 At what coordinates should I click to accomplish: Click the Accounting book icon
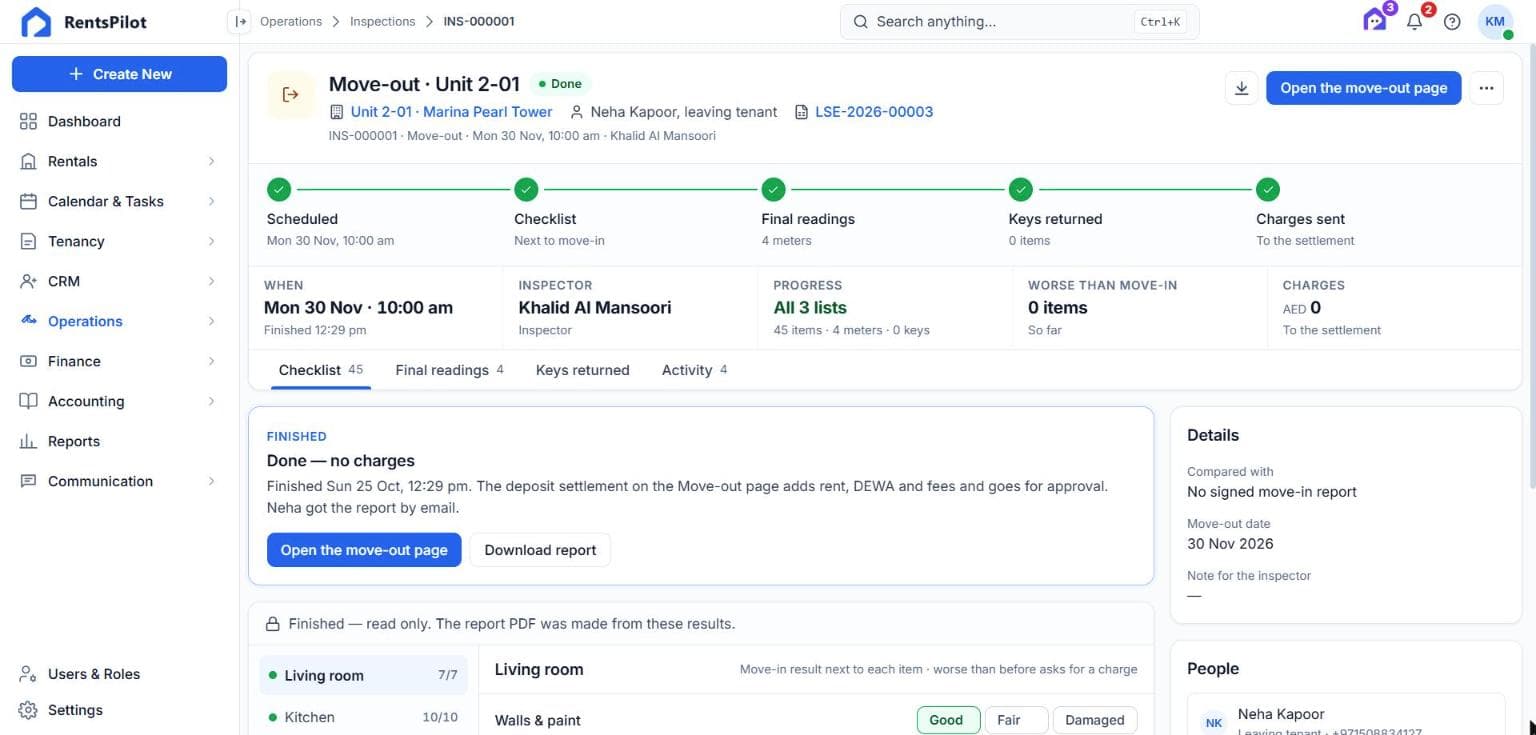pos(28,401)
